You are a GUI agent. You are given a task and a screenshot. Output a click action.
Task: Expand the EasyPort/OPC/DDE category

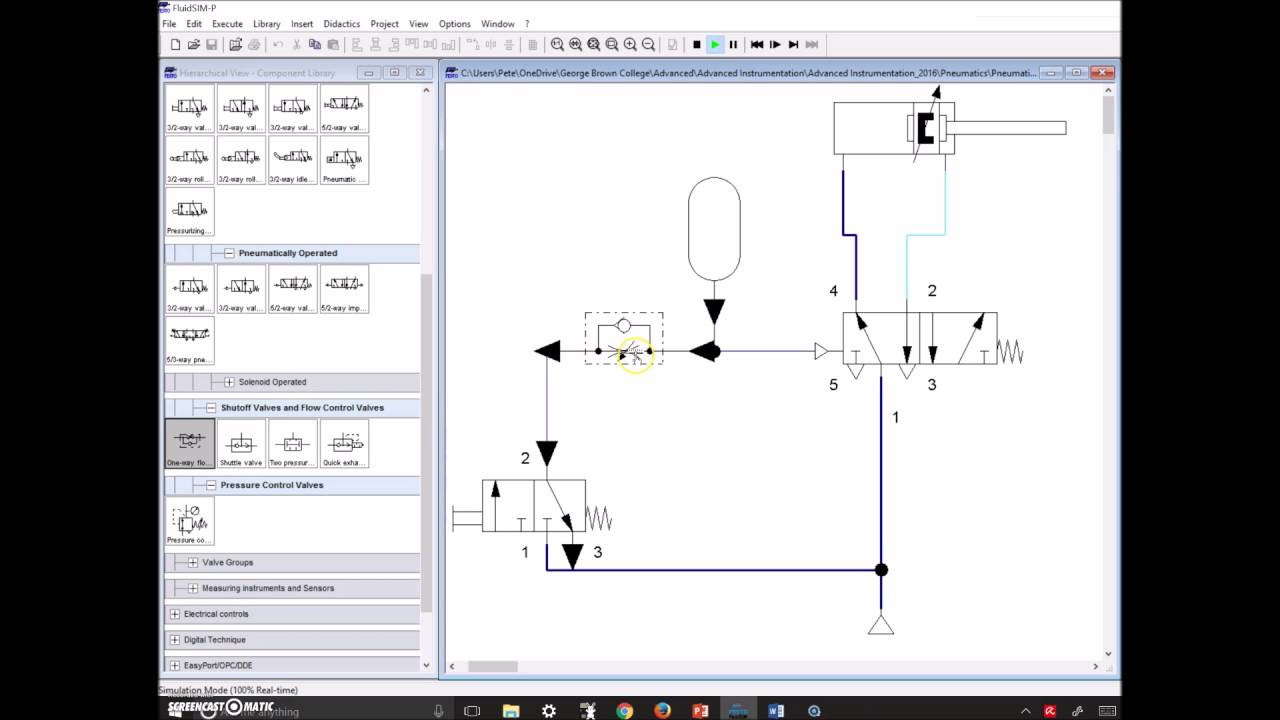(x=175, y=666)
